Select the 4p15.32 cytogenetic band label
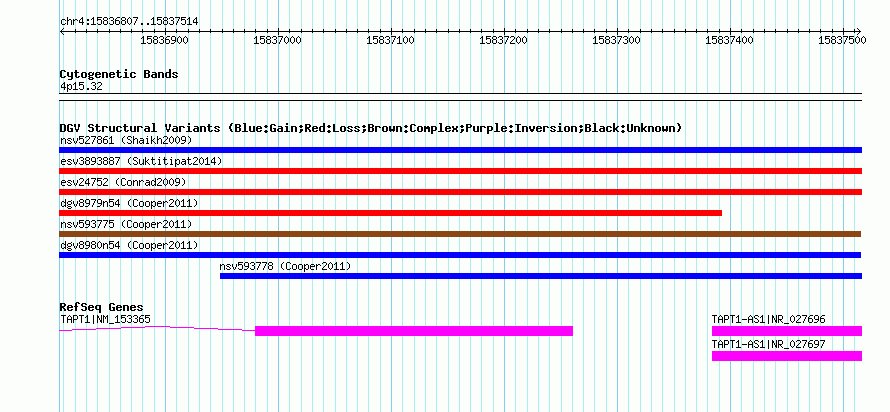This screenshot has width=890, height=412. 81,87
